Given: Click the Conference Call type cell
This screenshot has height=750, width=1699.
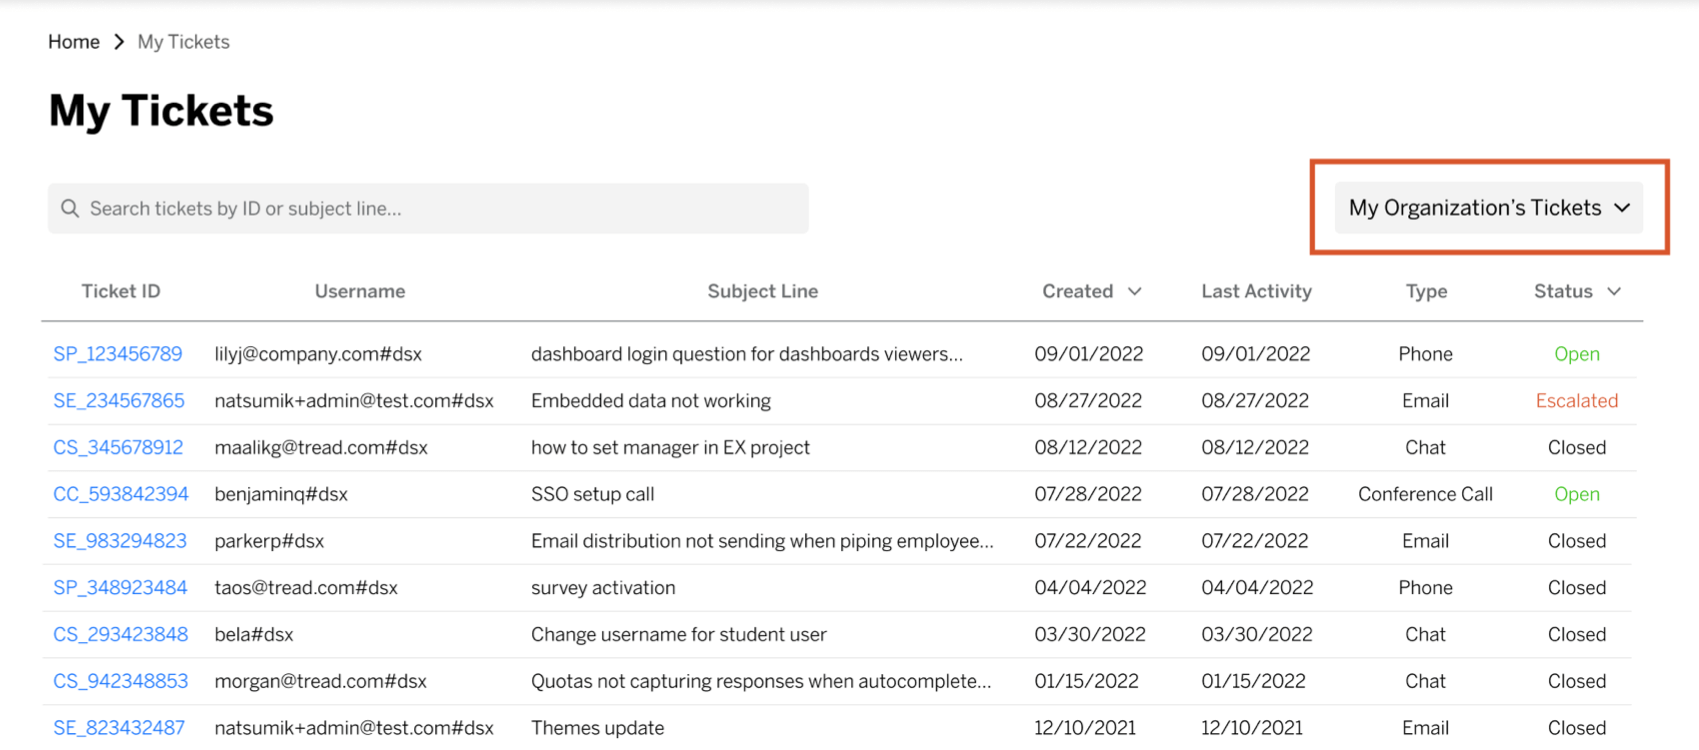Looking at the screenshot, I should pos(1426,494).
